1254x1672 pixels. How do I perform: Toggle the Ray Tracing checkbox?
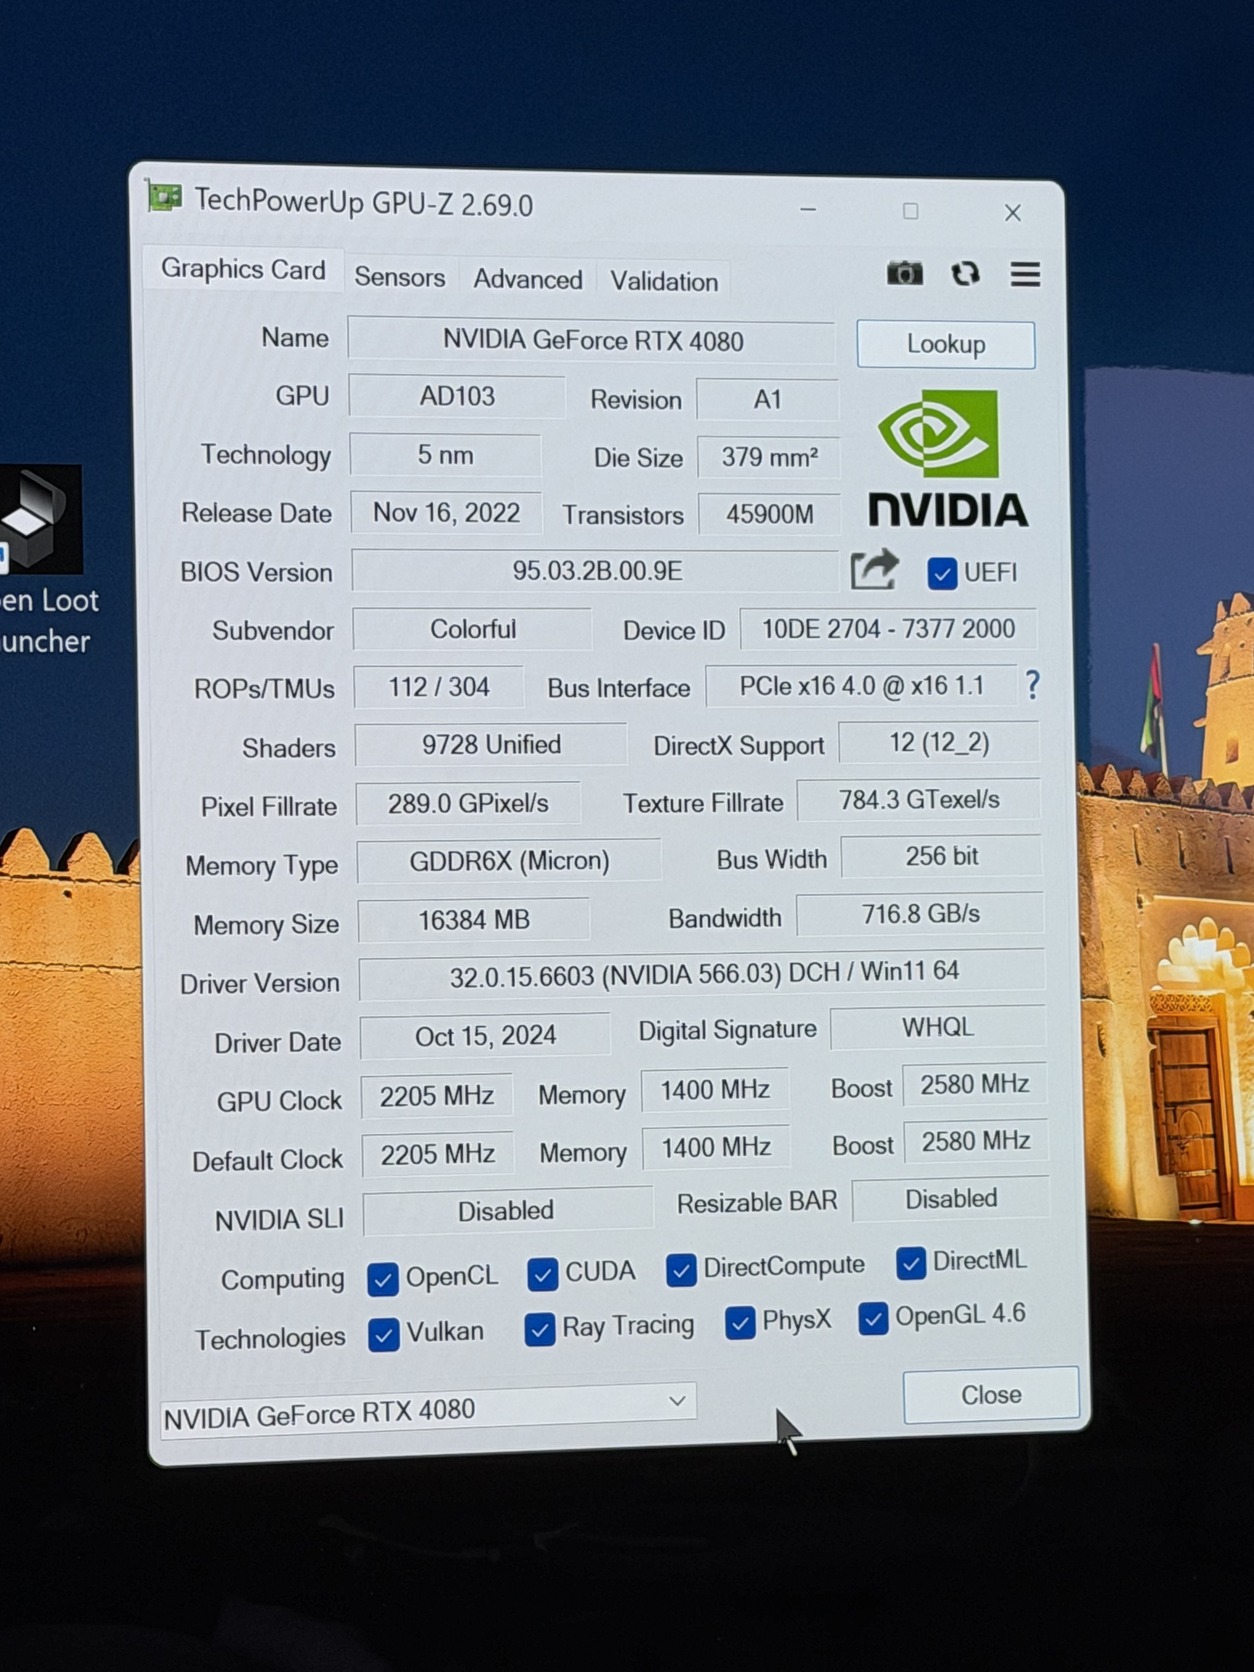coord(540,1329)
